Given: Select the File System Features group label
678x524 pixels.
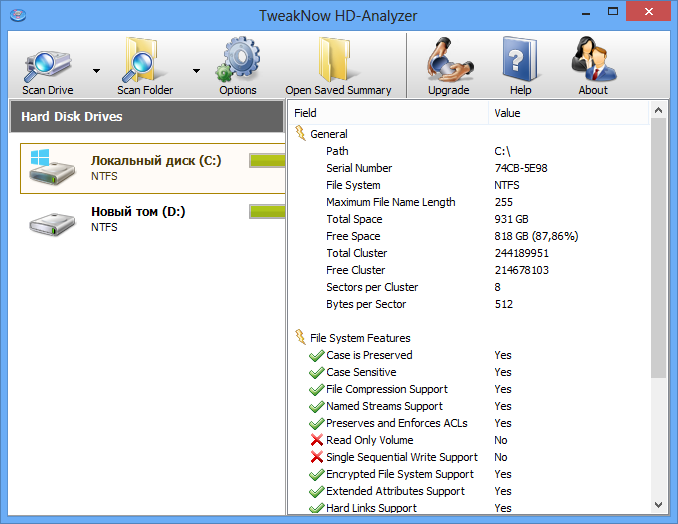Looking at the screenshot, I should tap(360, 338).
